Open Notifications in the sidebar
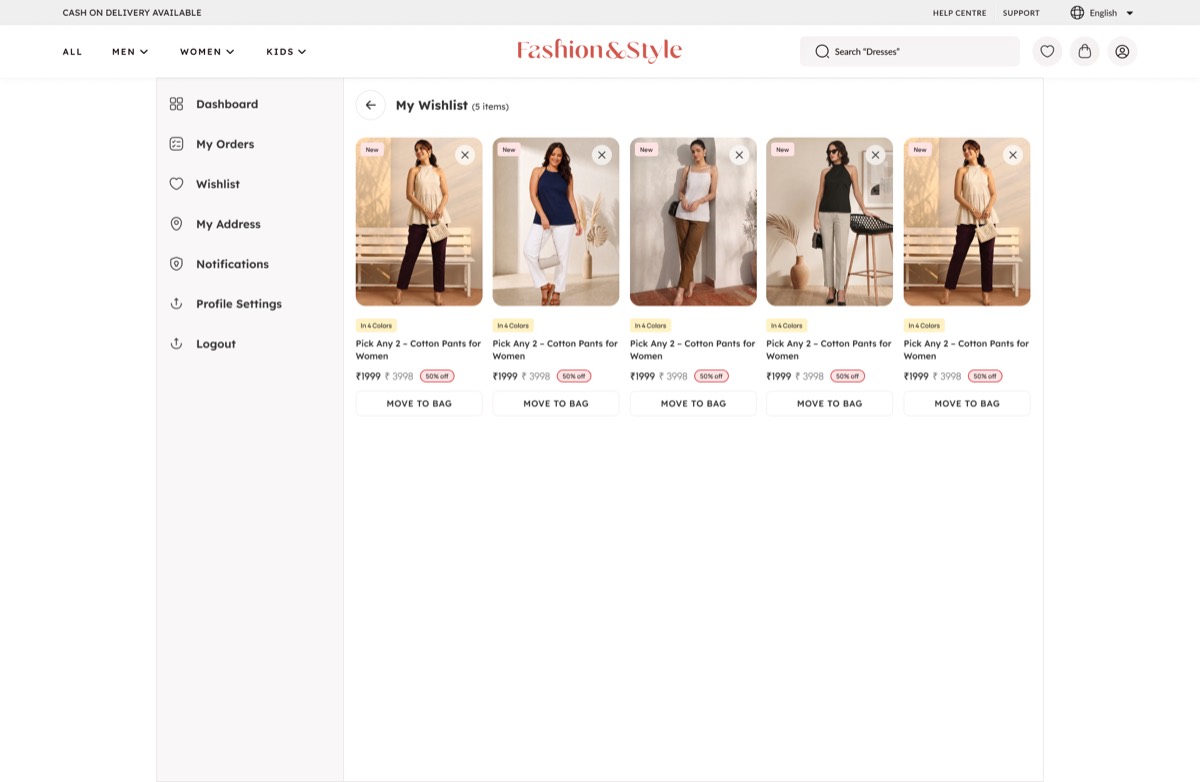Image resolution: width=1200 pixels, height=782 pixels. (232, 264)
